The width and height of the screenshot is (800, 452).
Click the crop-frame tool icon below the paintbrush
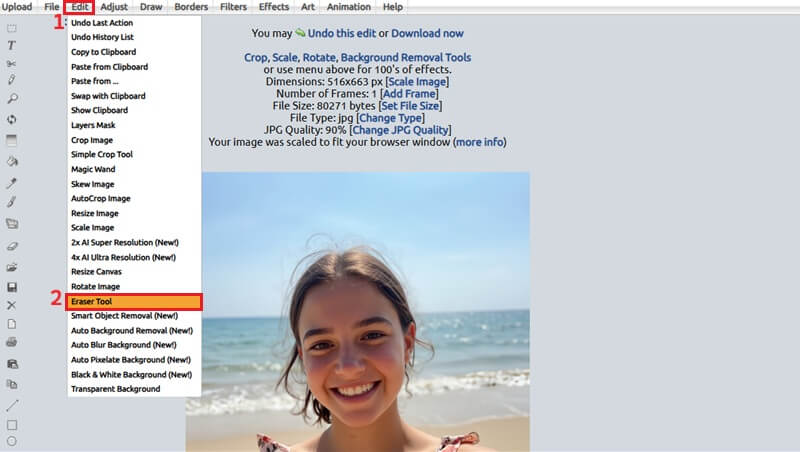pos(12,223)
